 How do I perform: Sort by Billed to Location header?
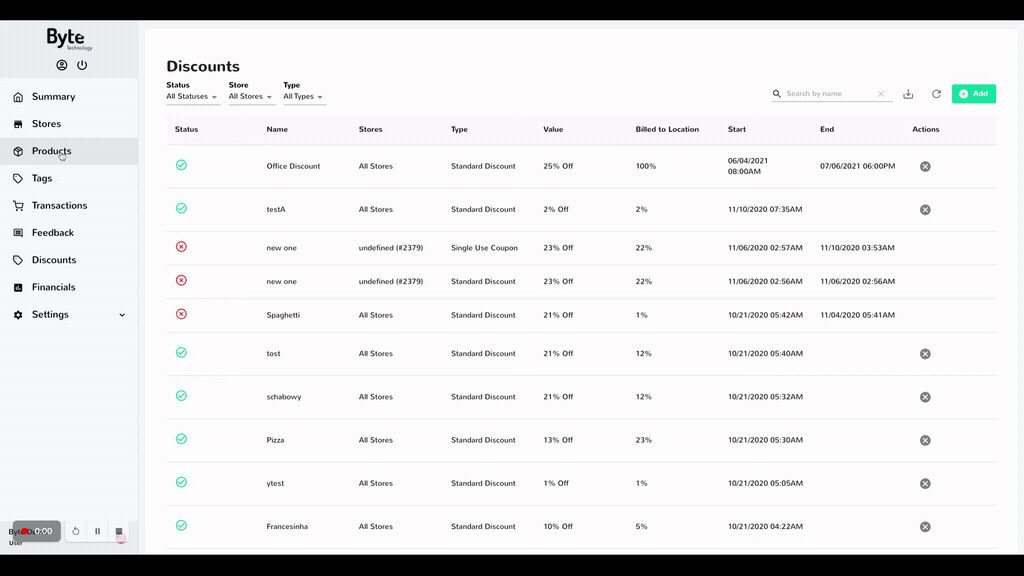pyautogui.click(x=667, y=129)
